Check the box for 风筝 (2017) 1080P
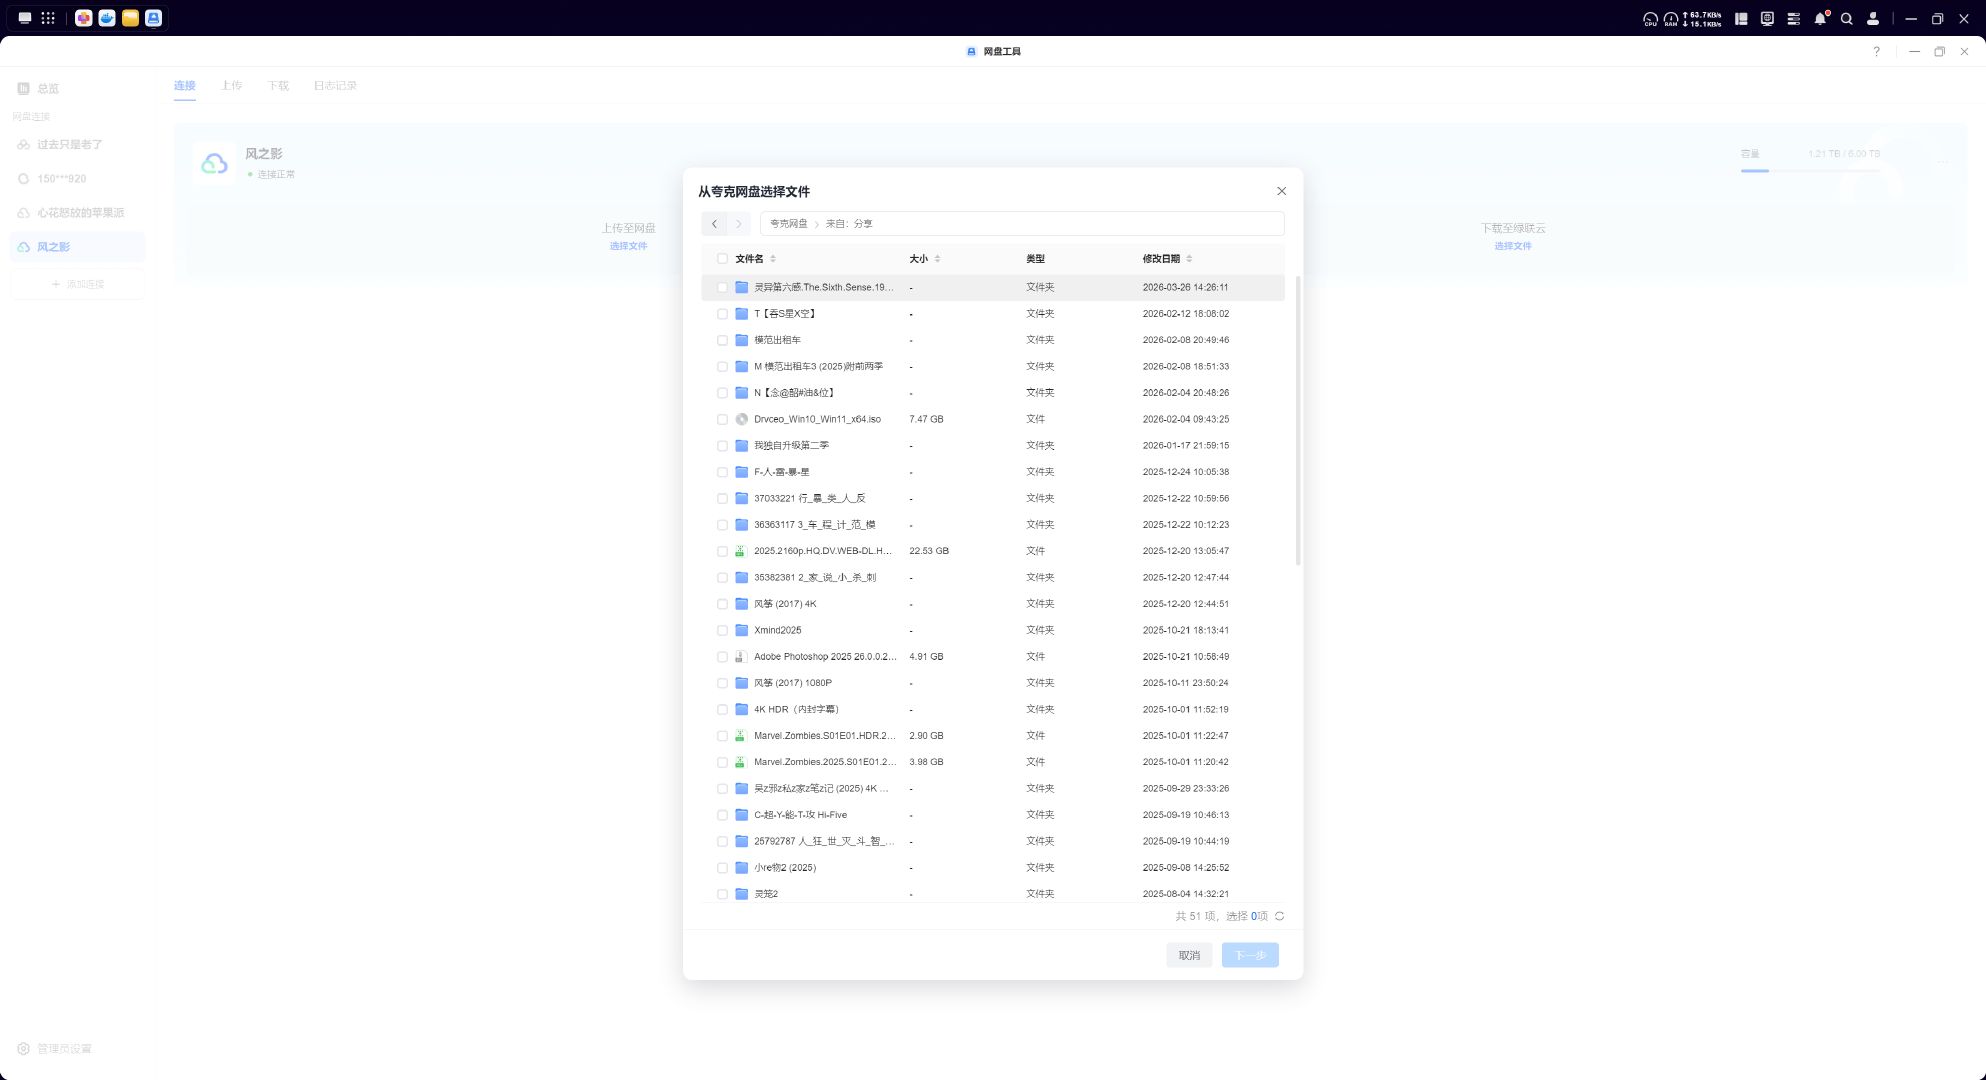Screen dimensions: 1986x1080 [x=722, y=683]
